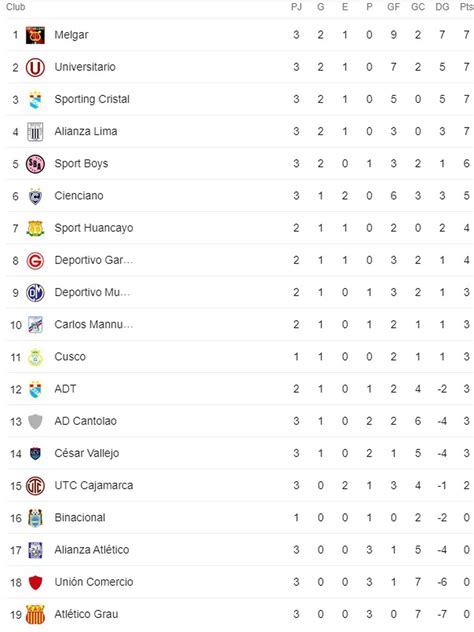474x632 pixels.
Task: Click the Unión Comercio red shield icon
Action: [x=35, y=582]
